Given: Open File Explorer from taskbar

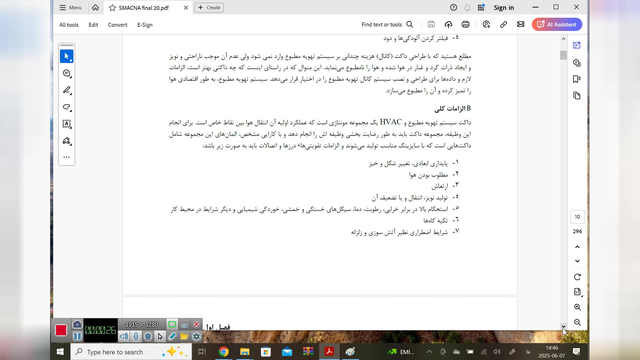Looking at the screenshot, I should [244, 352].
